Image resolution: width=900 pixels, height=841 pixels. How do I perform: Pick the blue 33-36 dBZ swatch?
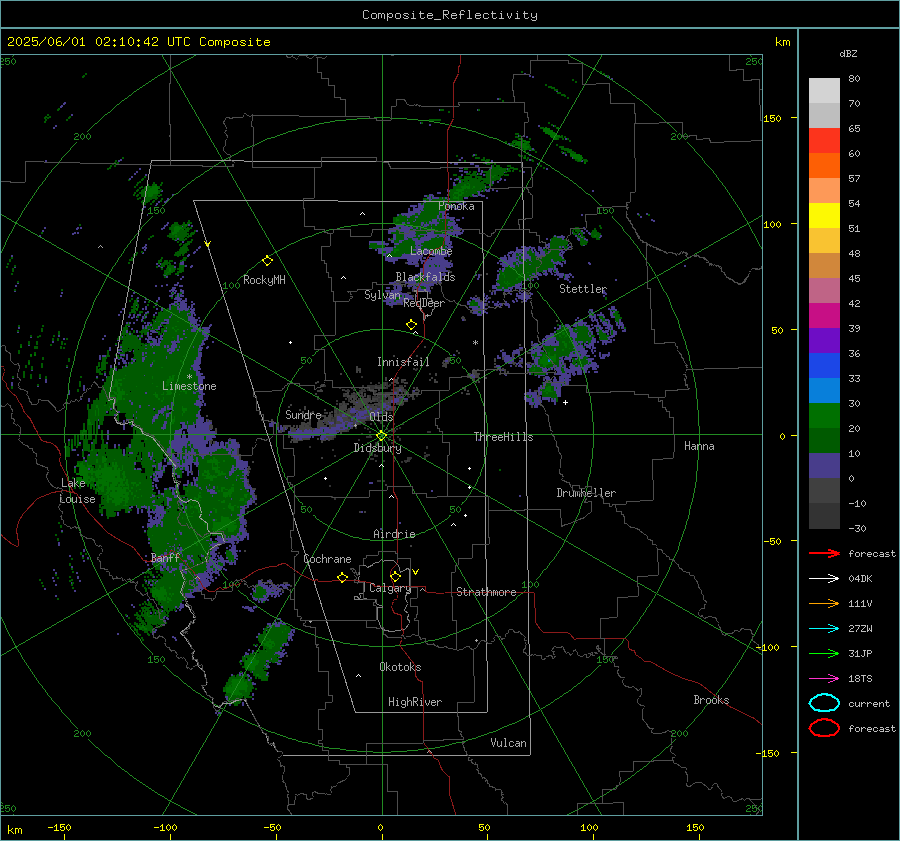tap(824, 366)
